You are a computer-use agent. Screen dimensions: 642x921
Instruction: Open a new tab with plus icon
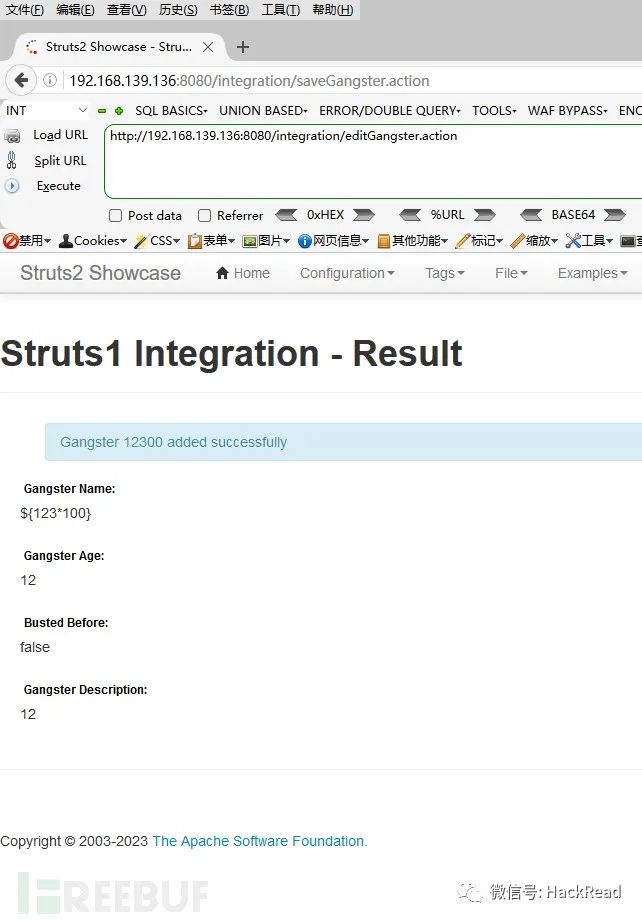coord(243,47)
